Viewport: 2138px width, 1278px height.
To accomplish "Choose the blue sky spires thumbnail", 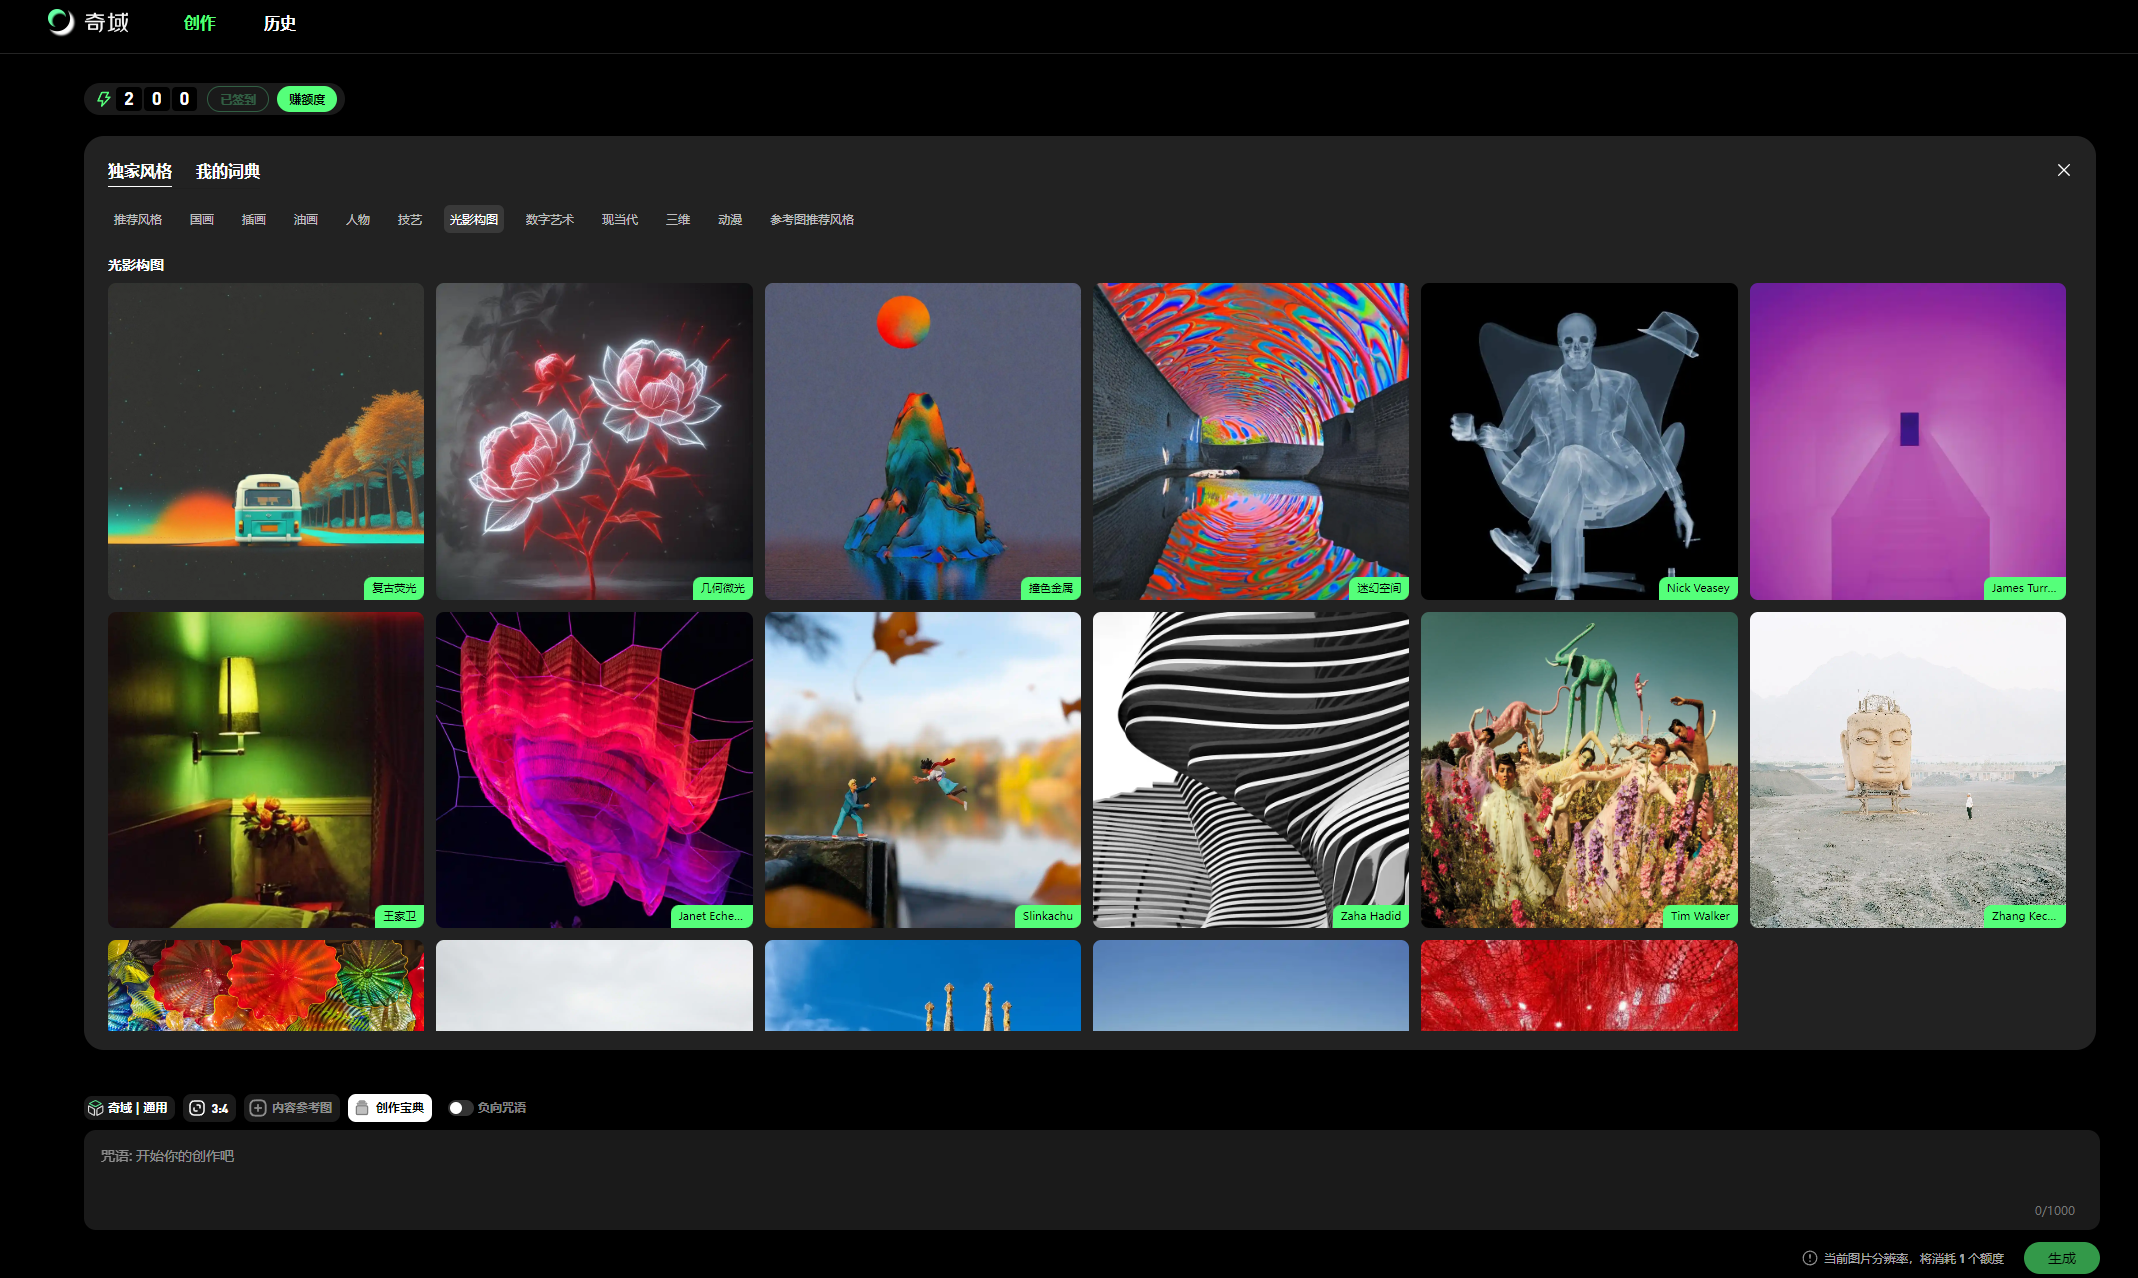I will pyautogui.click(x=923, y=985).
